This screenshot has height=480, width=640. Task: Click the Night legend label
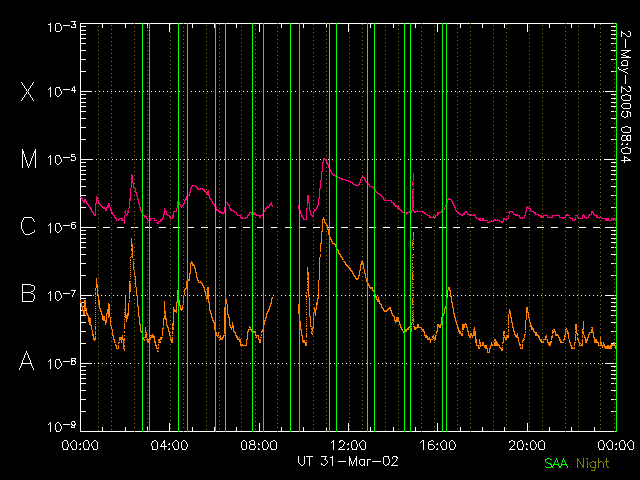pyautogui.click(x=593, y=464)
